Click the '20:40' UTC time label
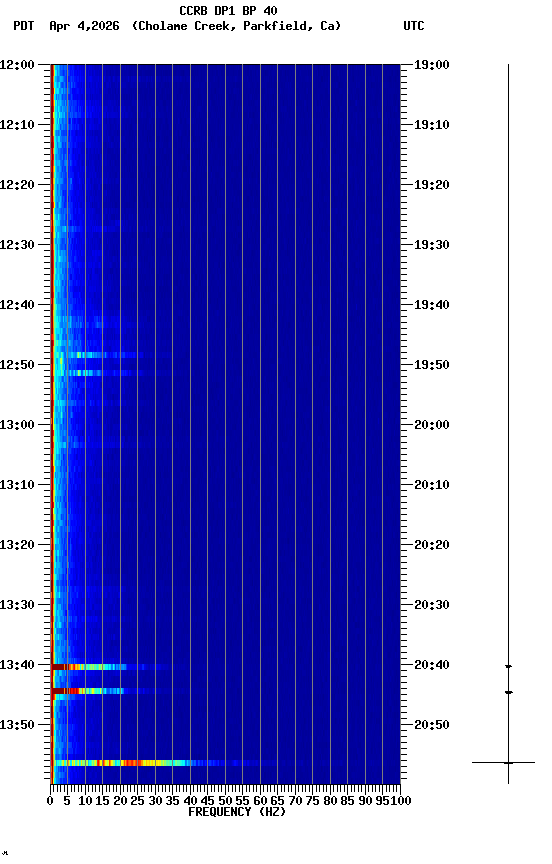This screenshot has width=552, height=864. (x=432, y=665)
